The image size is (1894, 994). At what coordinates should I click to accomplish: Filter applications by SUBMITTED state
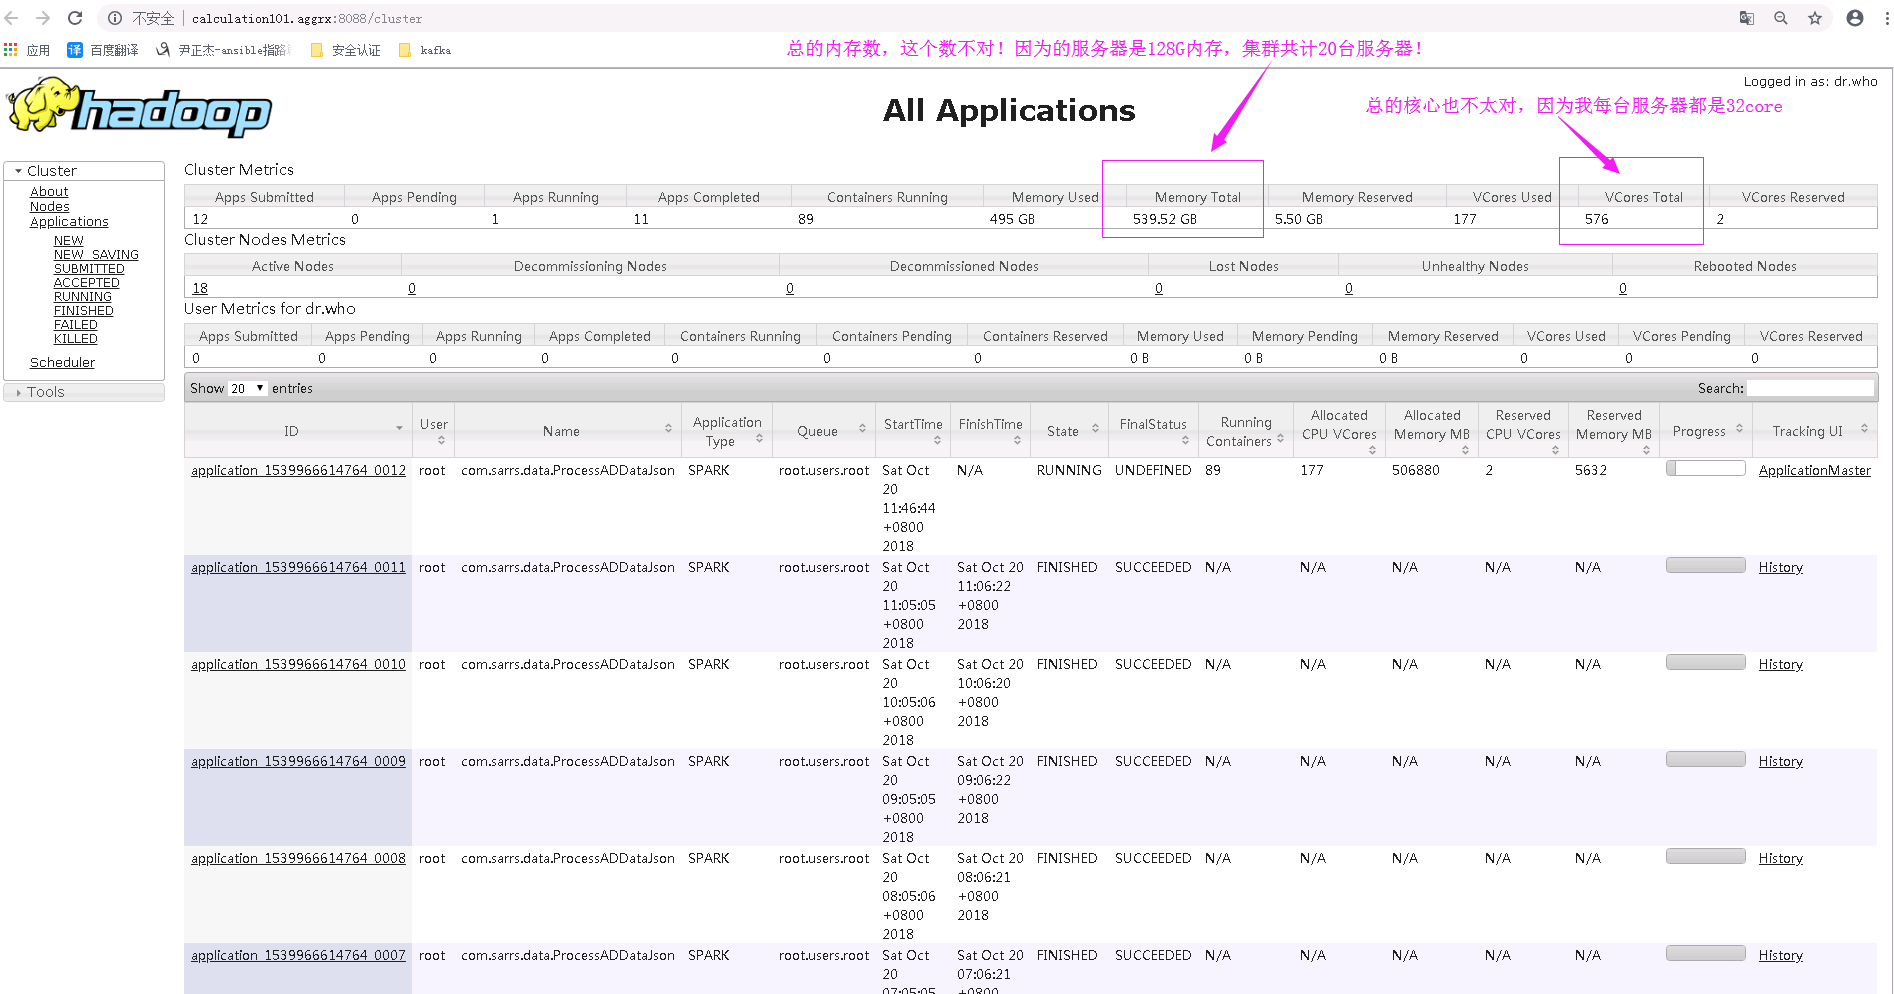pyautogui.click(x=89, y=269)
